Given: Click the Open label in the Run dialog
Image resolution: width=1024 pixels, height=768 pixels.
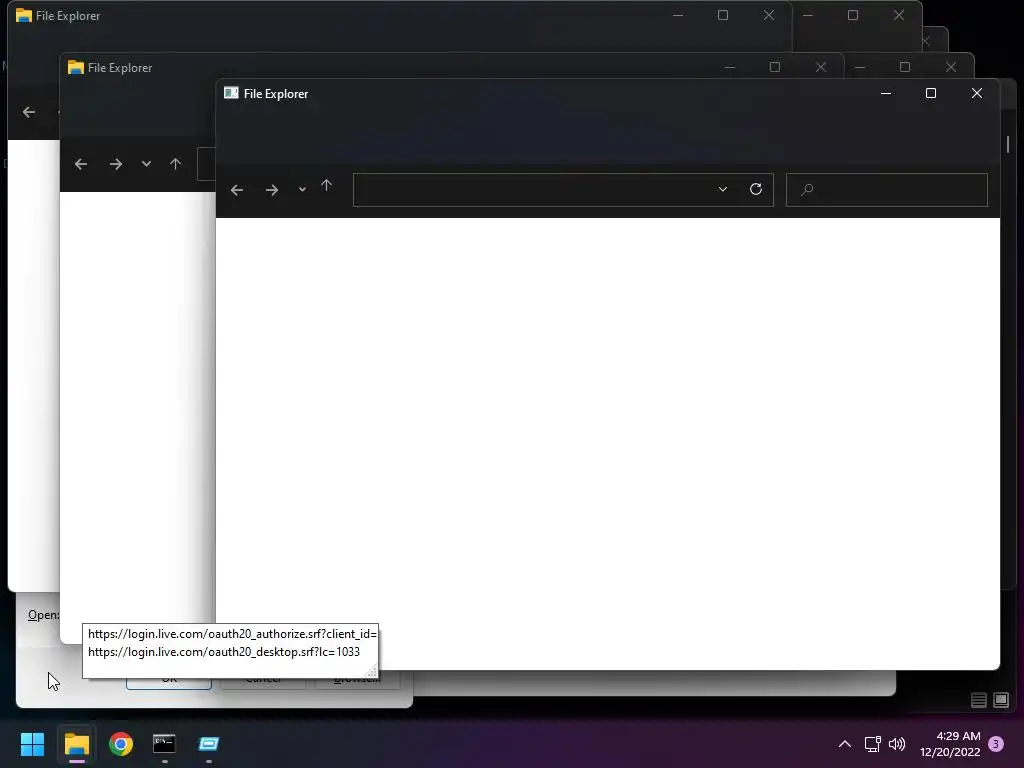Looking at the screenshot, I should coord(43,615).
